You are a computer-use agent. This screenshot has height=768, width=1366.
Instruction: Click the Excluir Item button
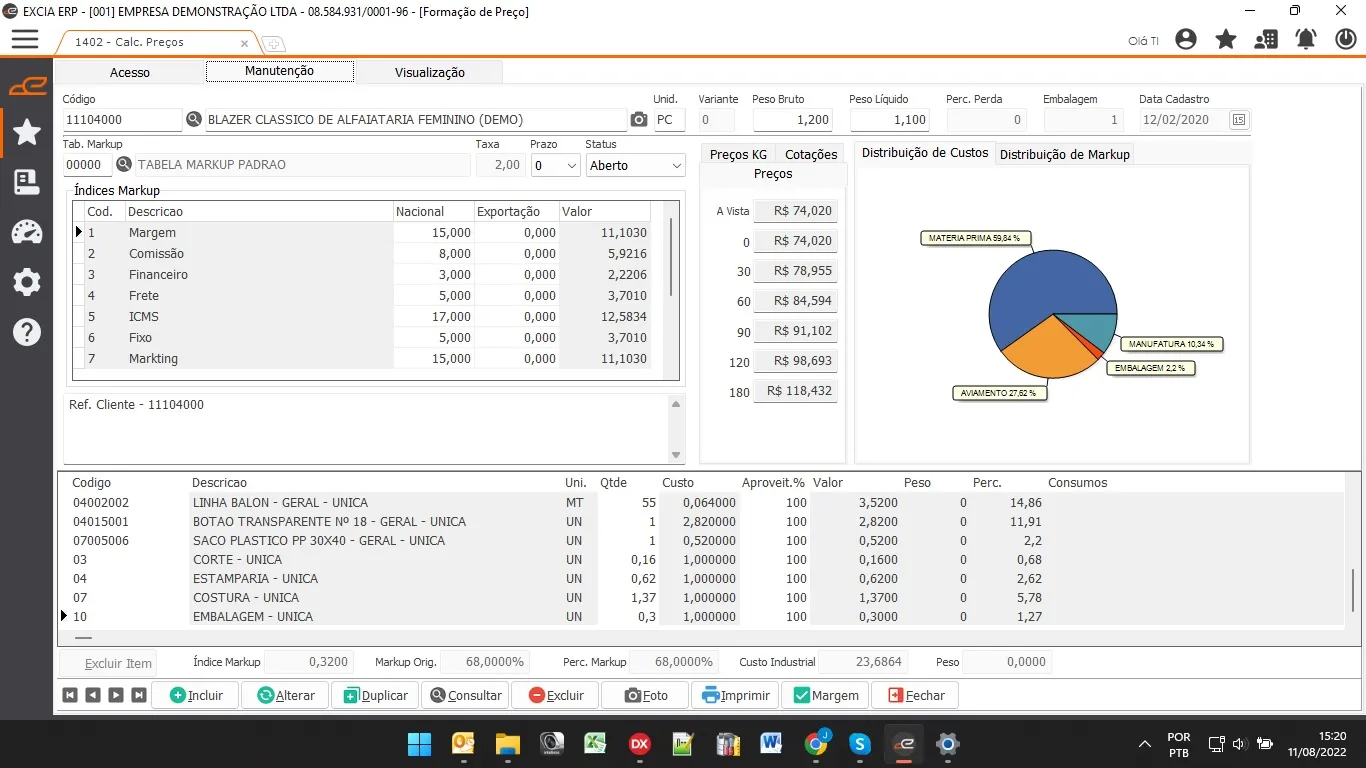point(108,663)
